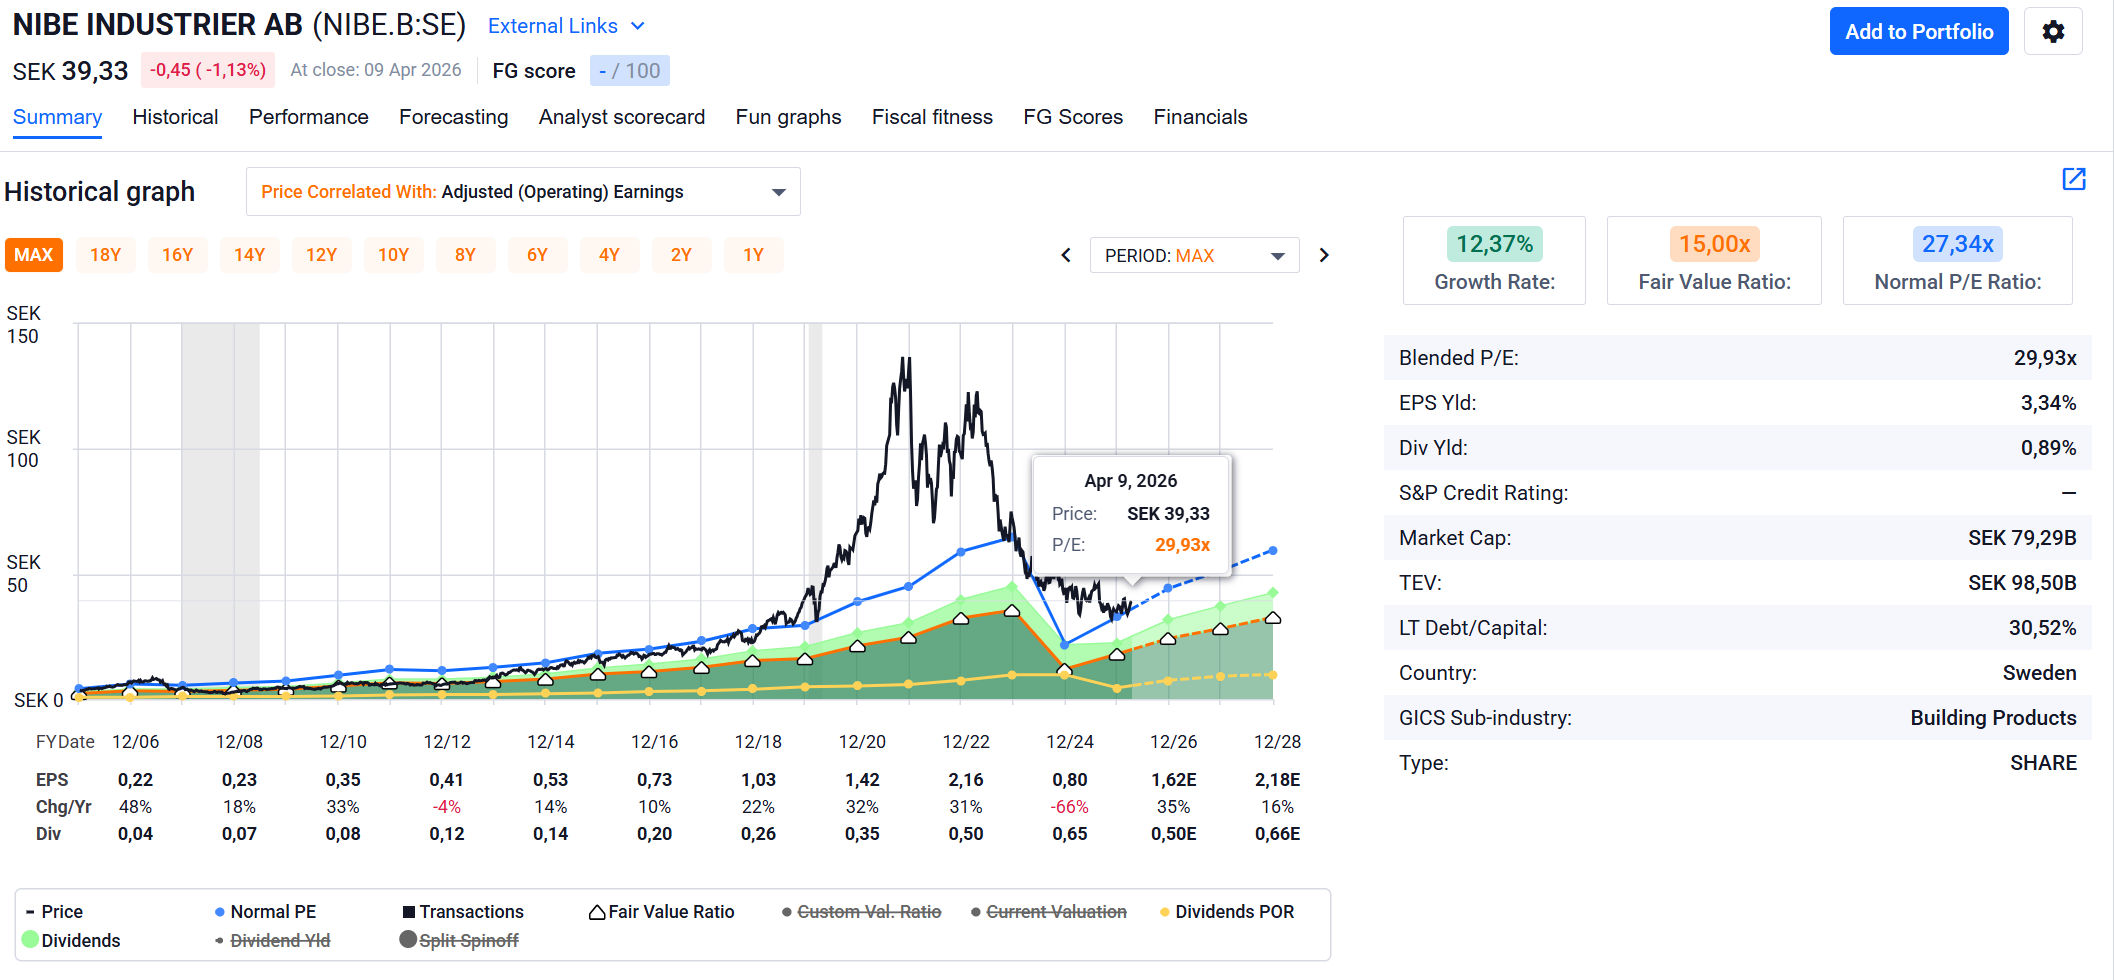Screen dimensions: 2114x980
Task: Click EPS Yld value 3,34%
Action: pos(2048,403)
